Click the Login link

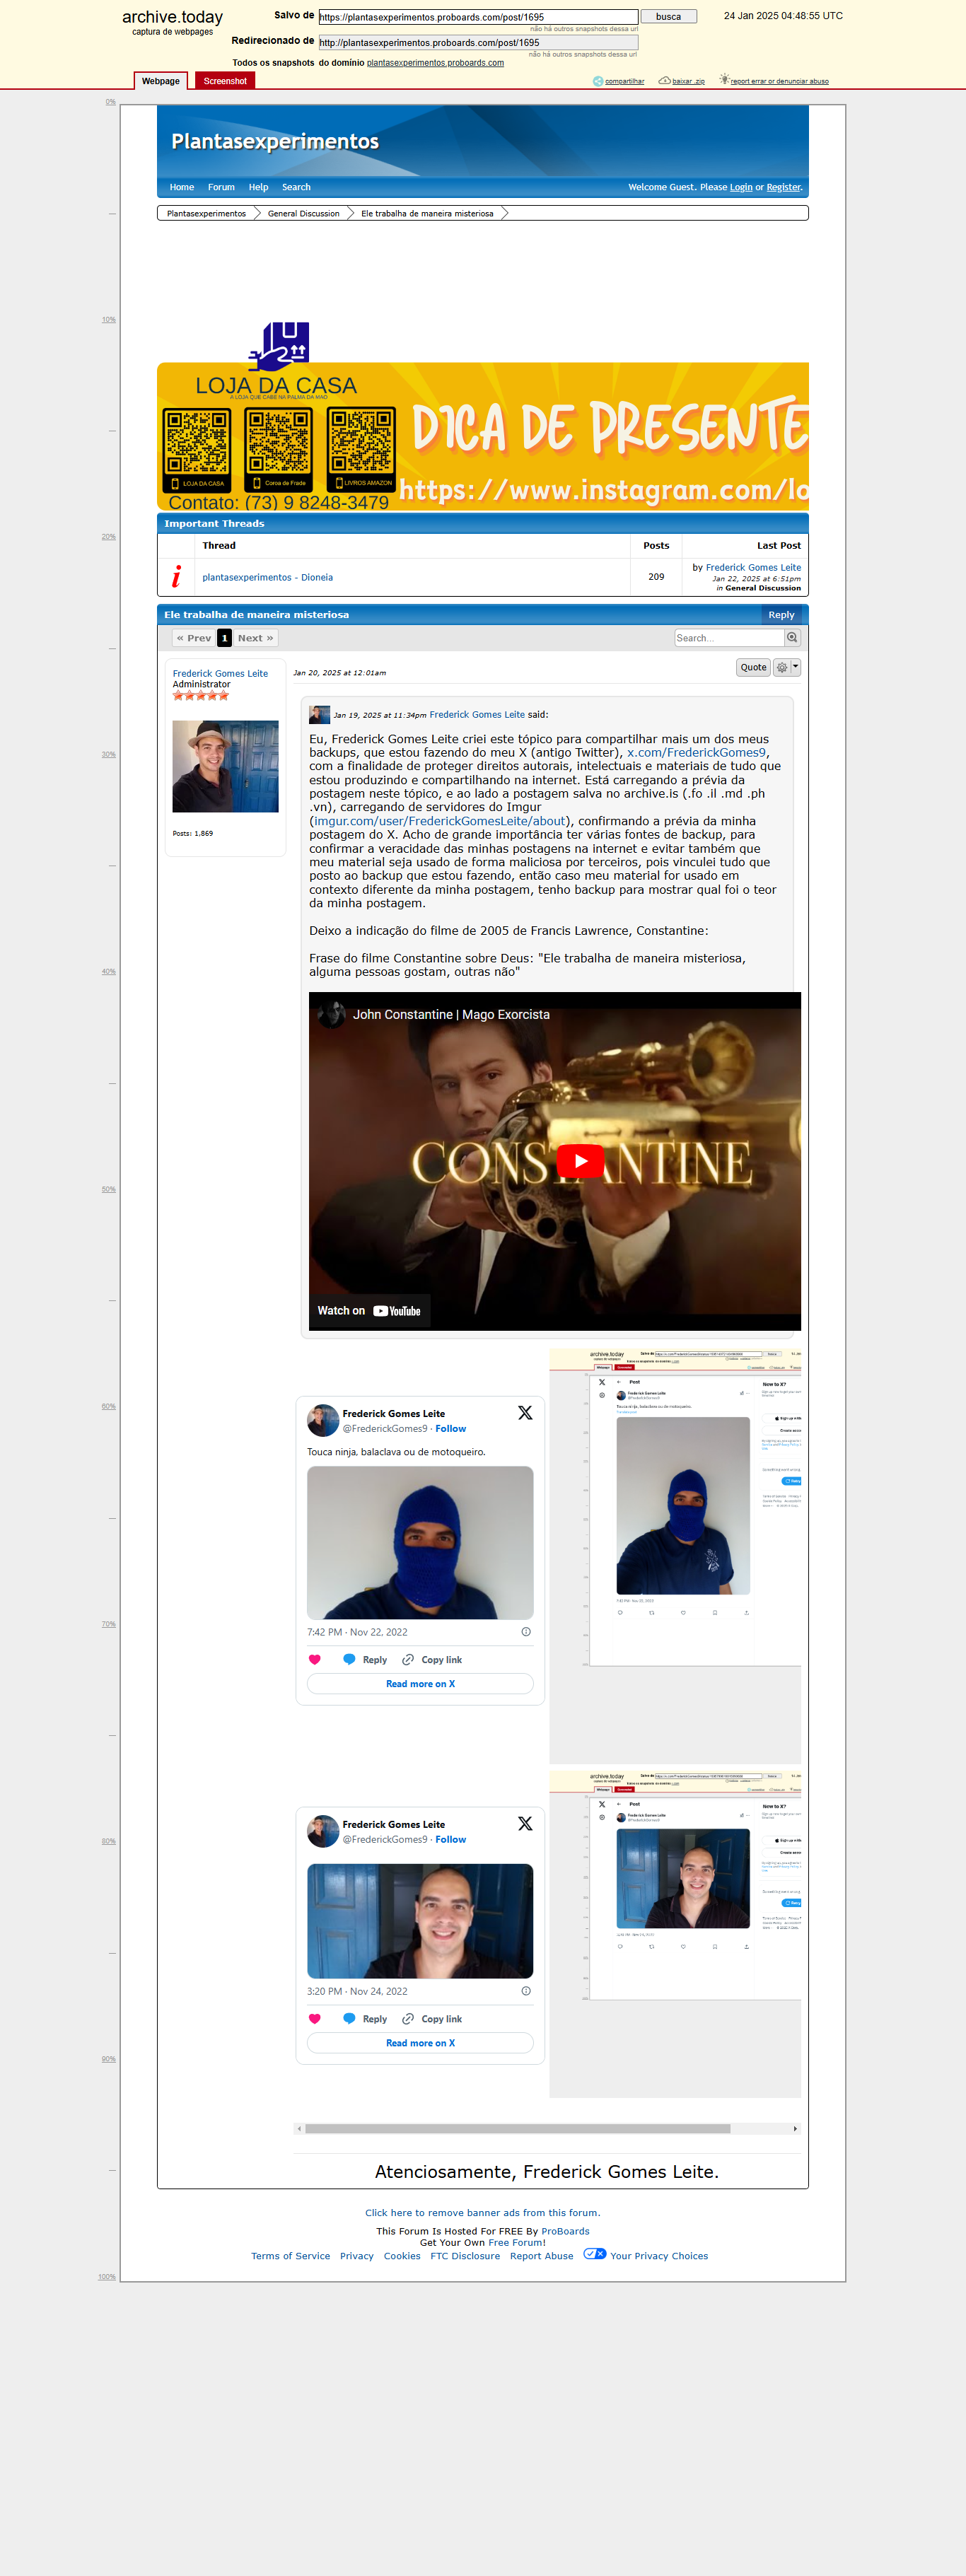[x=741, y=187]
